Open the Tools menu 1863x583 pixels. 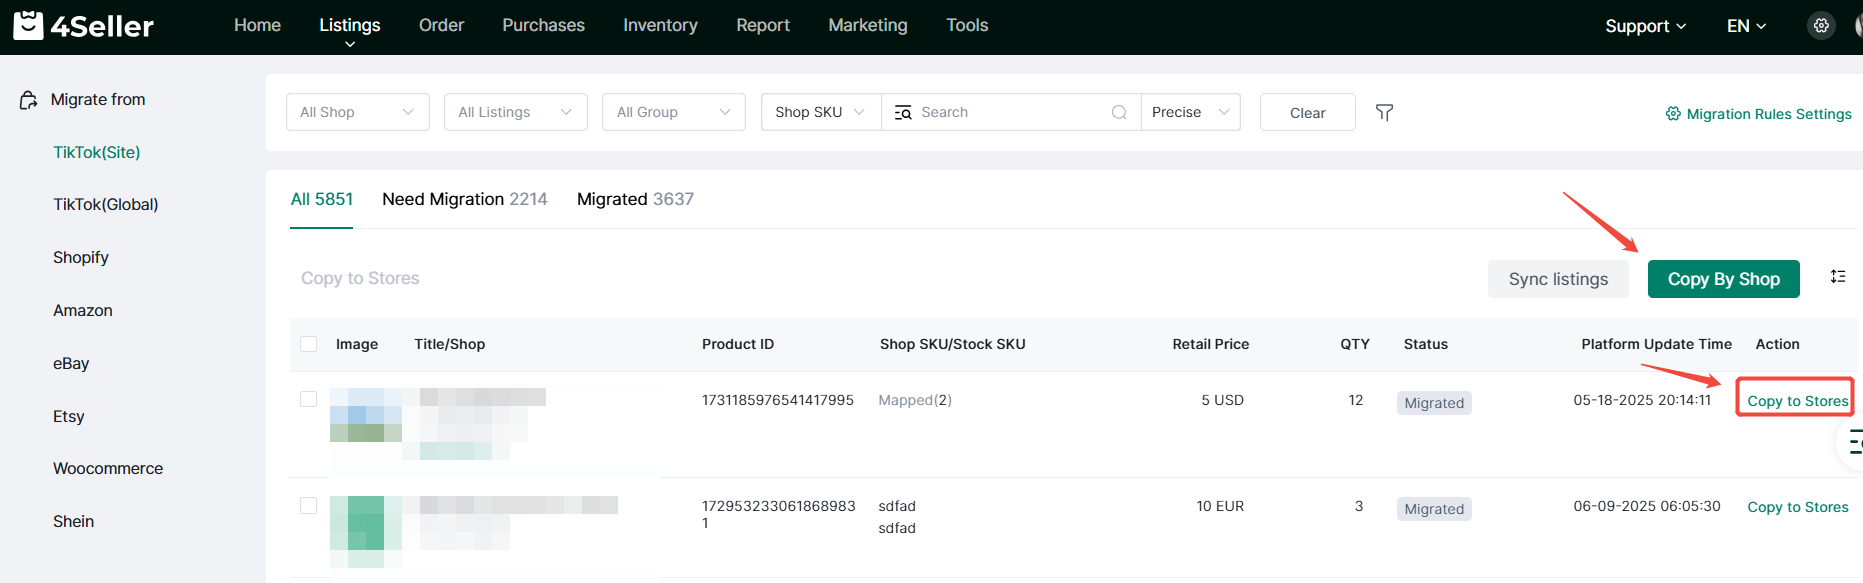pyautogui.click(x=967, y=25)
